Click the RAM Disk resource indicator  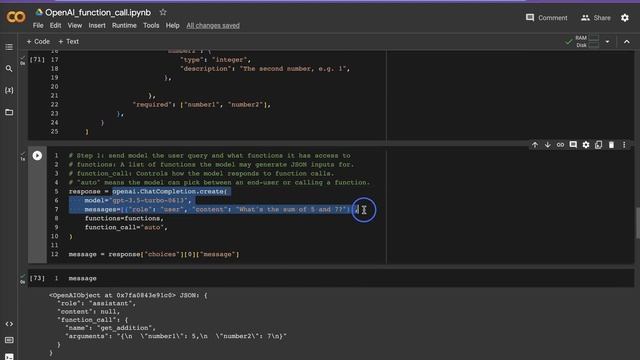(587, 42)
